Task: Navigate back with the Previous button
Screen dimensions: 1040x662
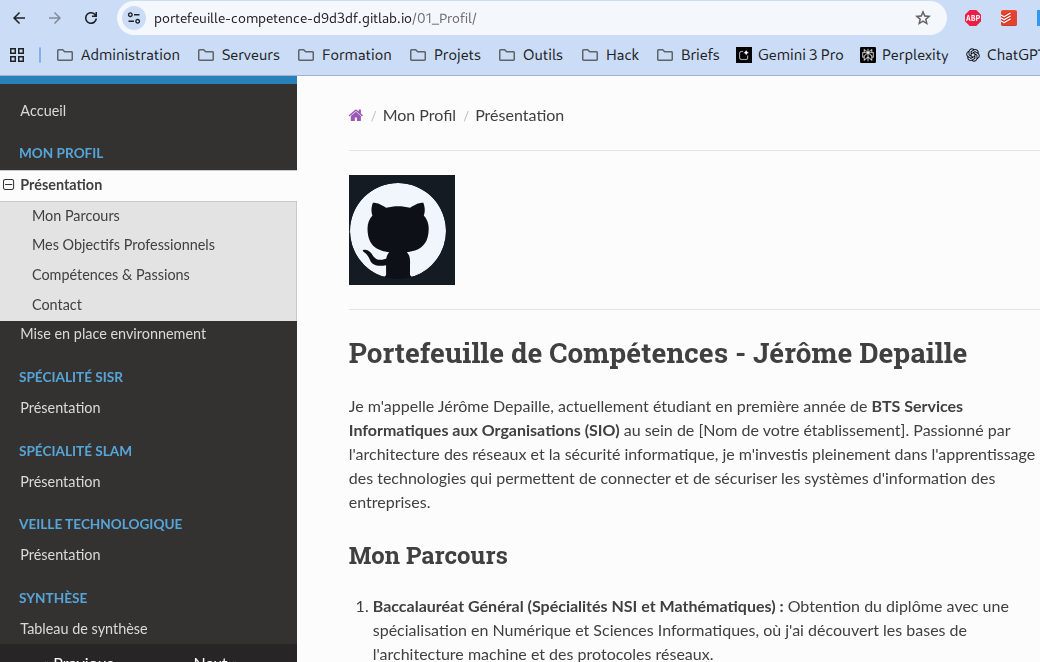Action: pos(83,658)
